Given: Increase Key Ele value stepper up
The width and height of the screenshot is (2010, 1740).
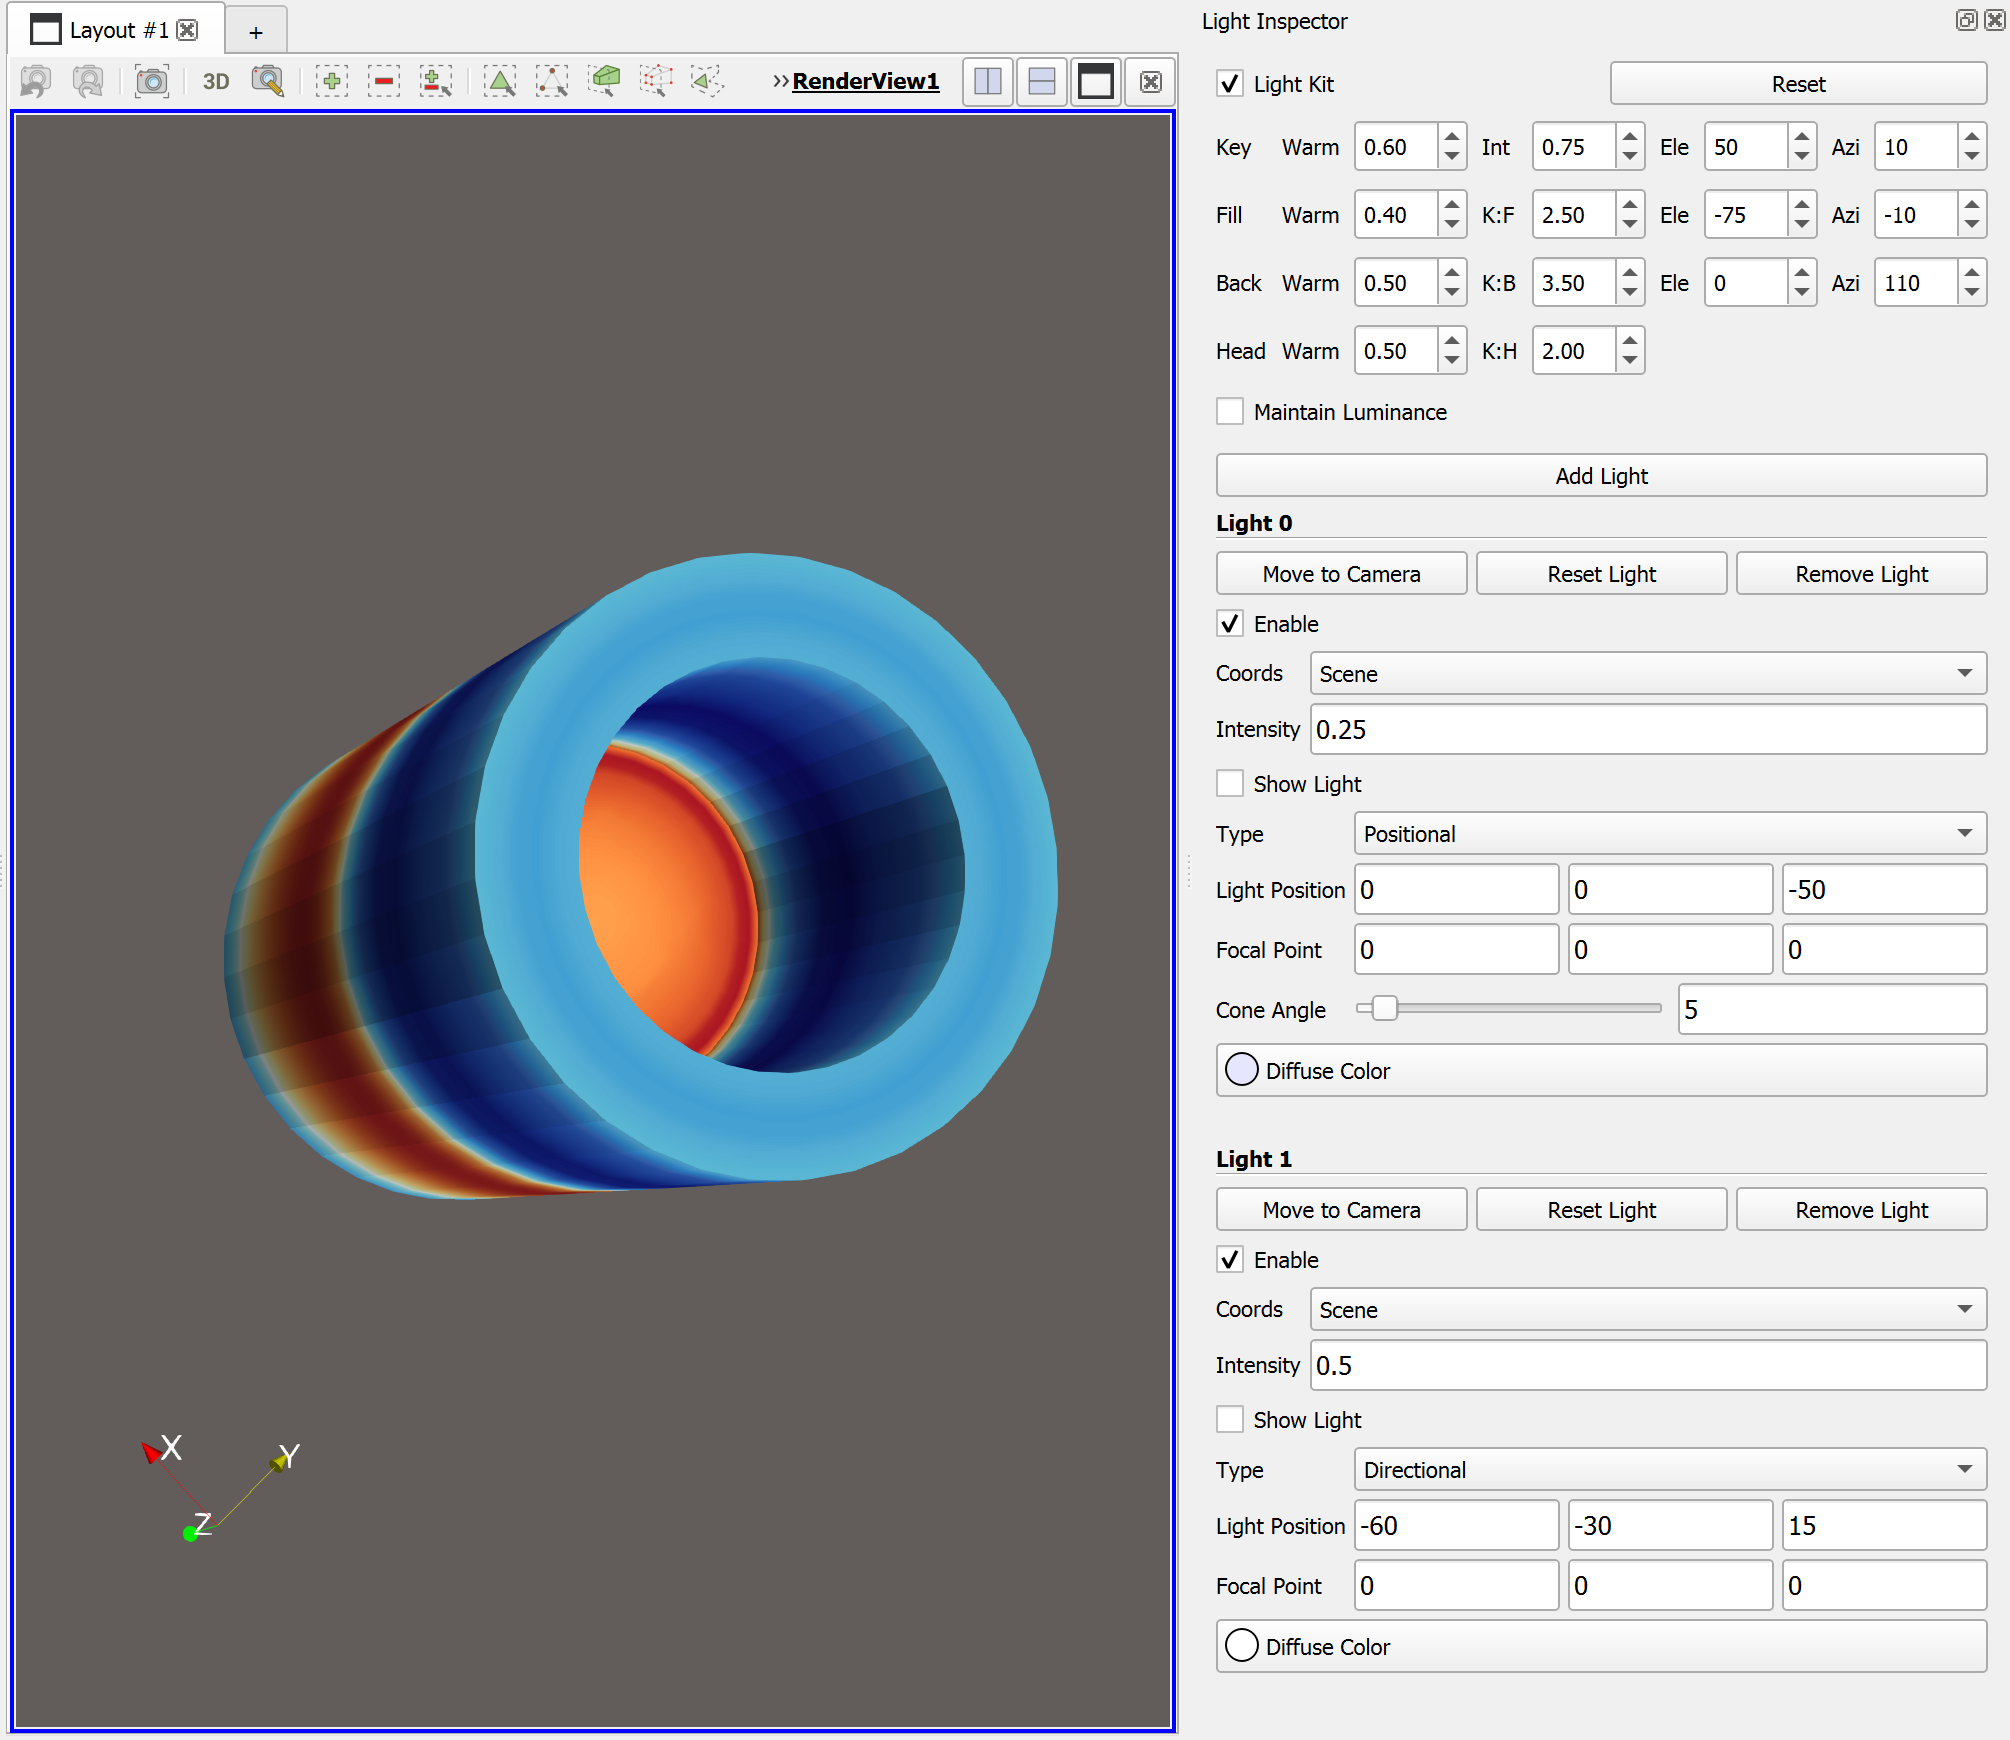Looking at the screenshot, I should tap(1801, 136).
